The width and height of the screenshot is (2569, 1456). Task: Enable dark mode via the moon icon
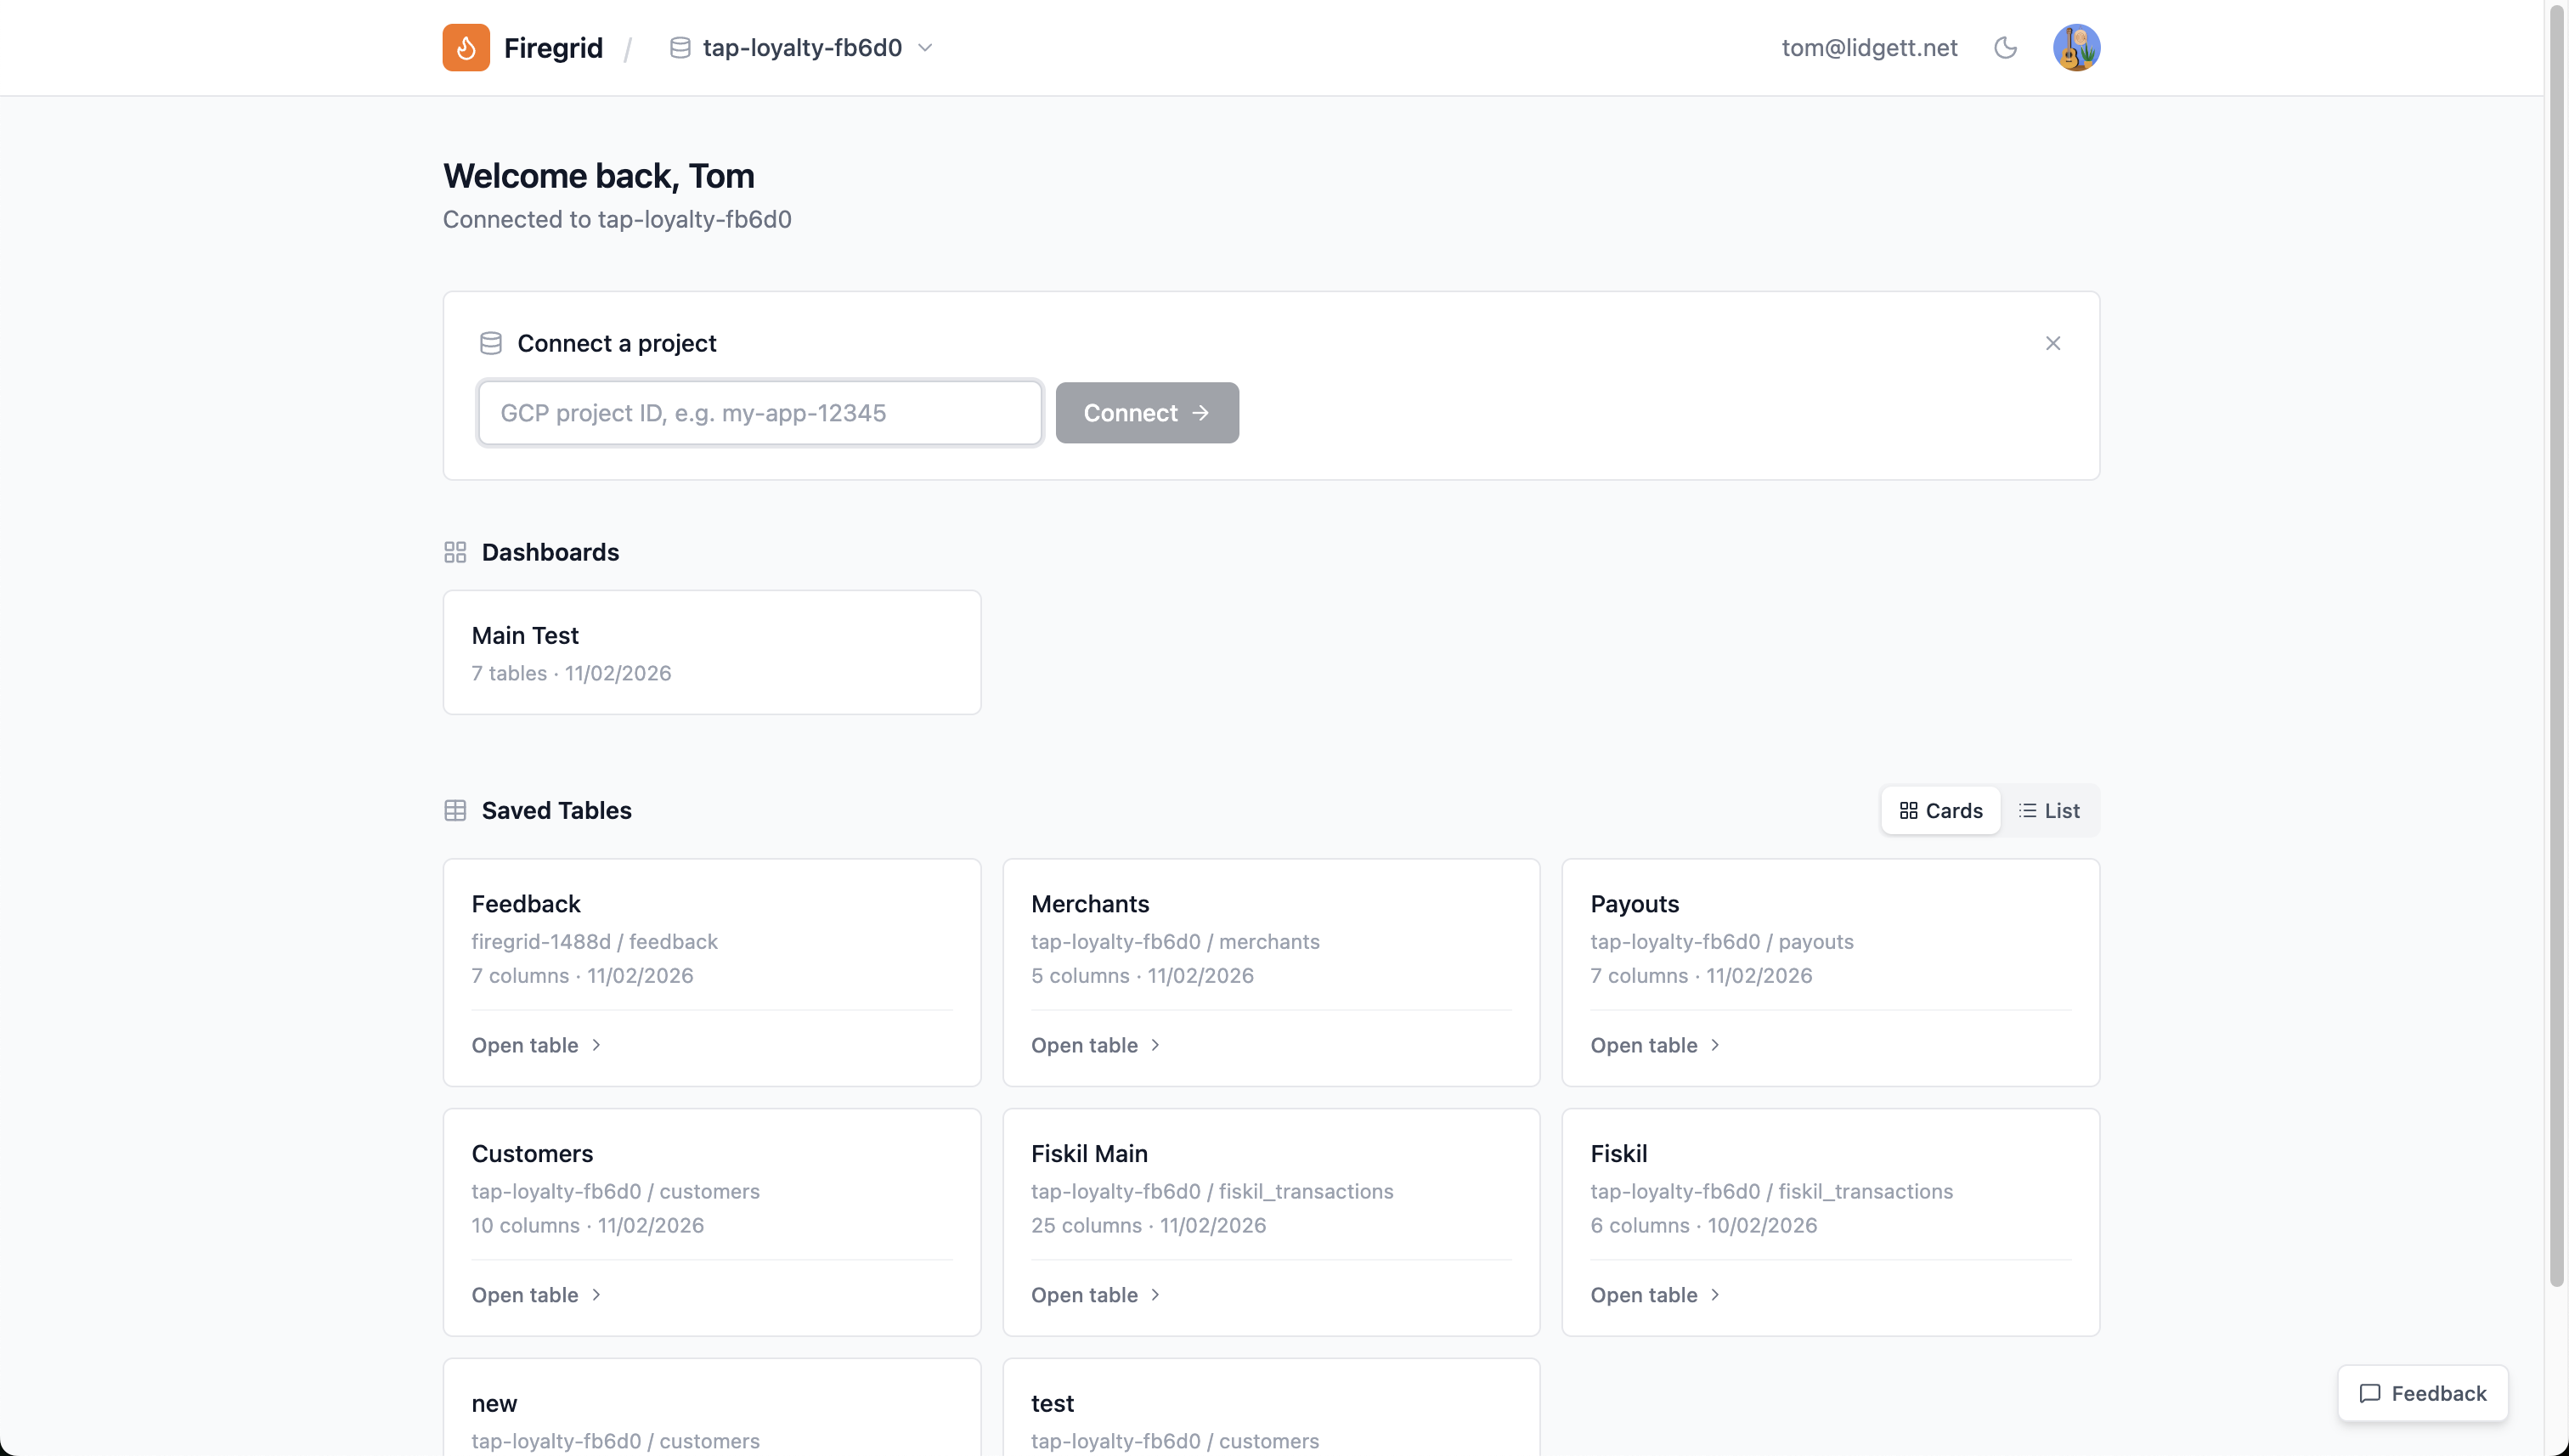(x=2006, y=47)
